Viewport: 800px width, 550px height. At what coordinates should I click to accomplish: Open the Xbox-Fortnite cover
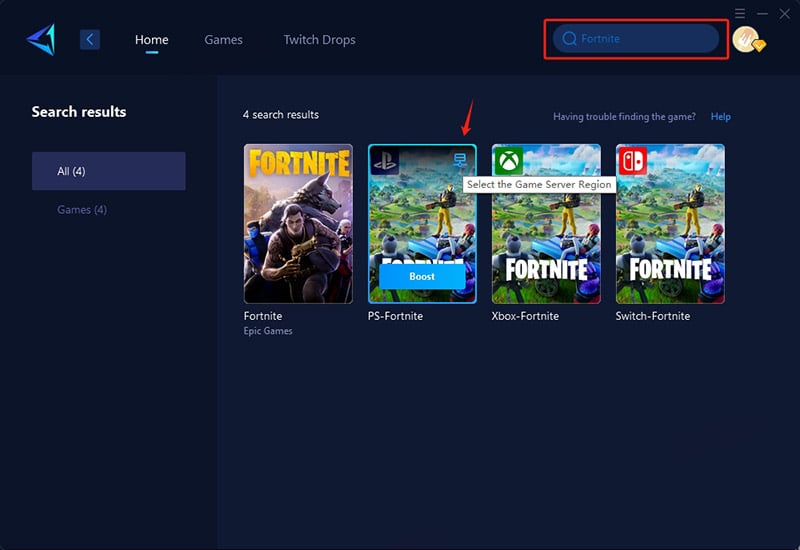[546, 223]
